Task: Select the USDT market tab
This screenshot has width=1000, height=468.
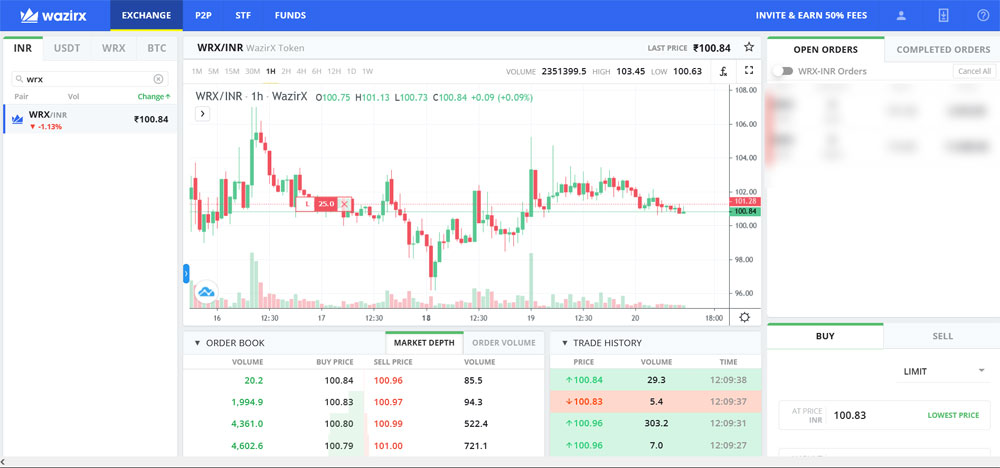Action: point(67,48)
